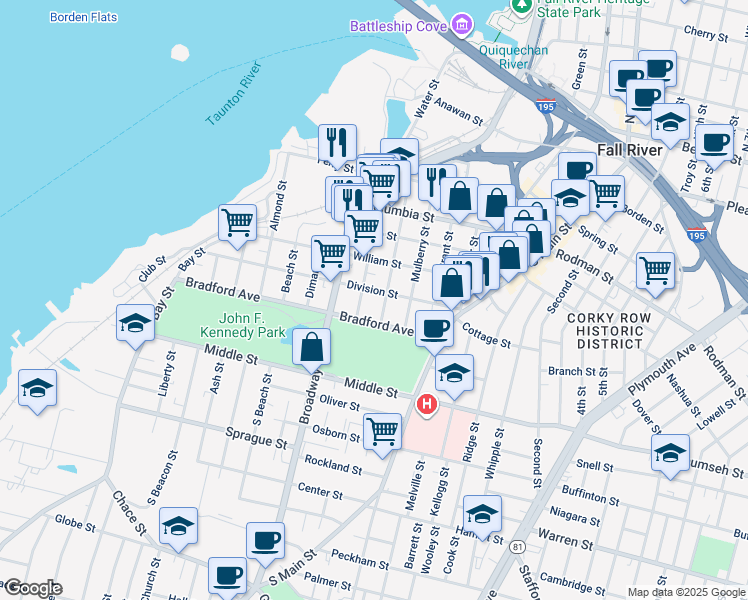Open school marker between Globe St and Chace St
This screenshot has height=600, width=748.
(x=178, y=527)
